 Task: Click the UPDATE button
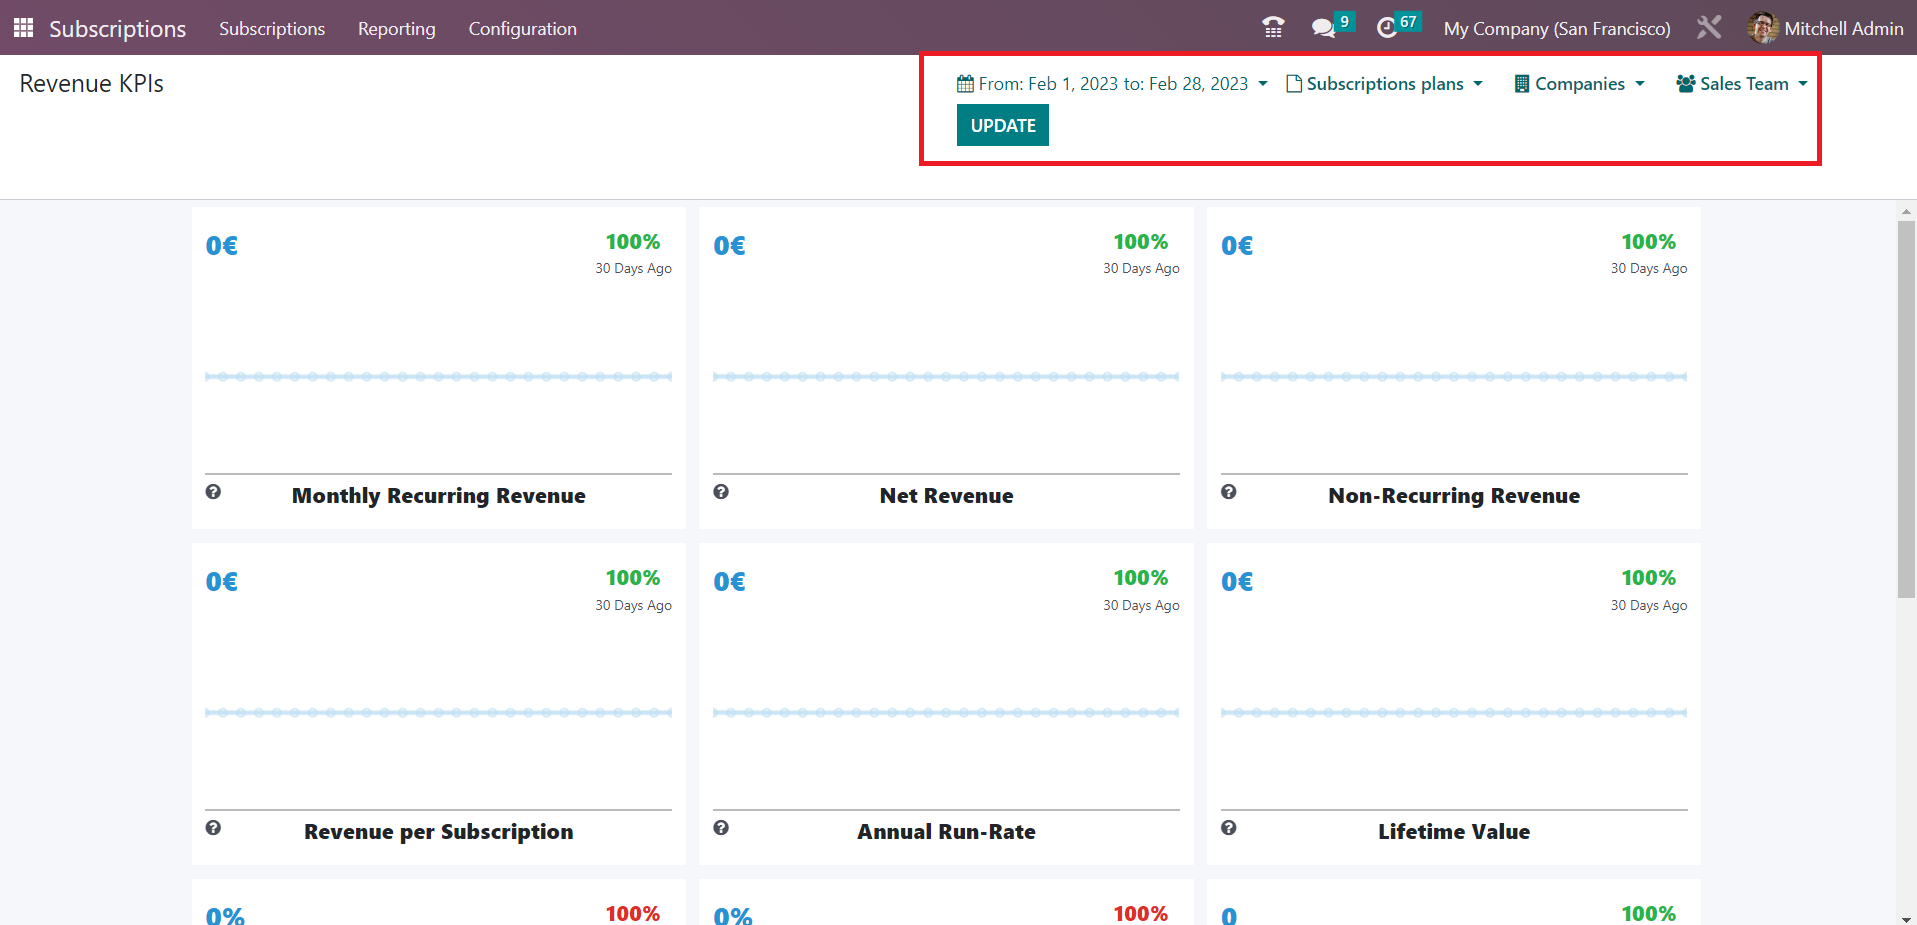coord(1003,126)
